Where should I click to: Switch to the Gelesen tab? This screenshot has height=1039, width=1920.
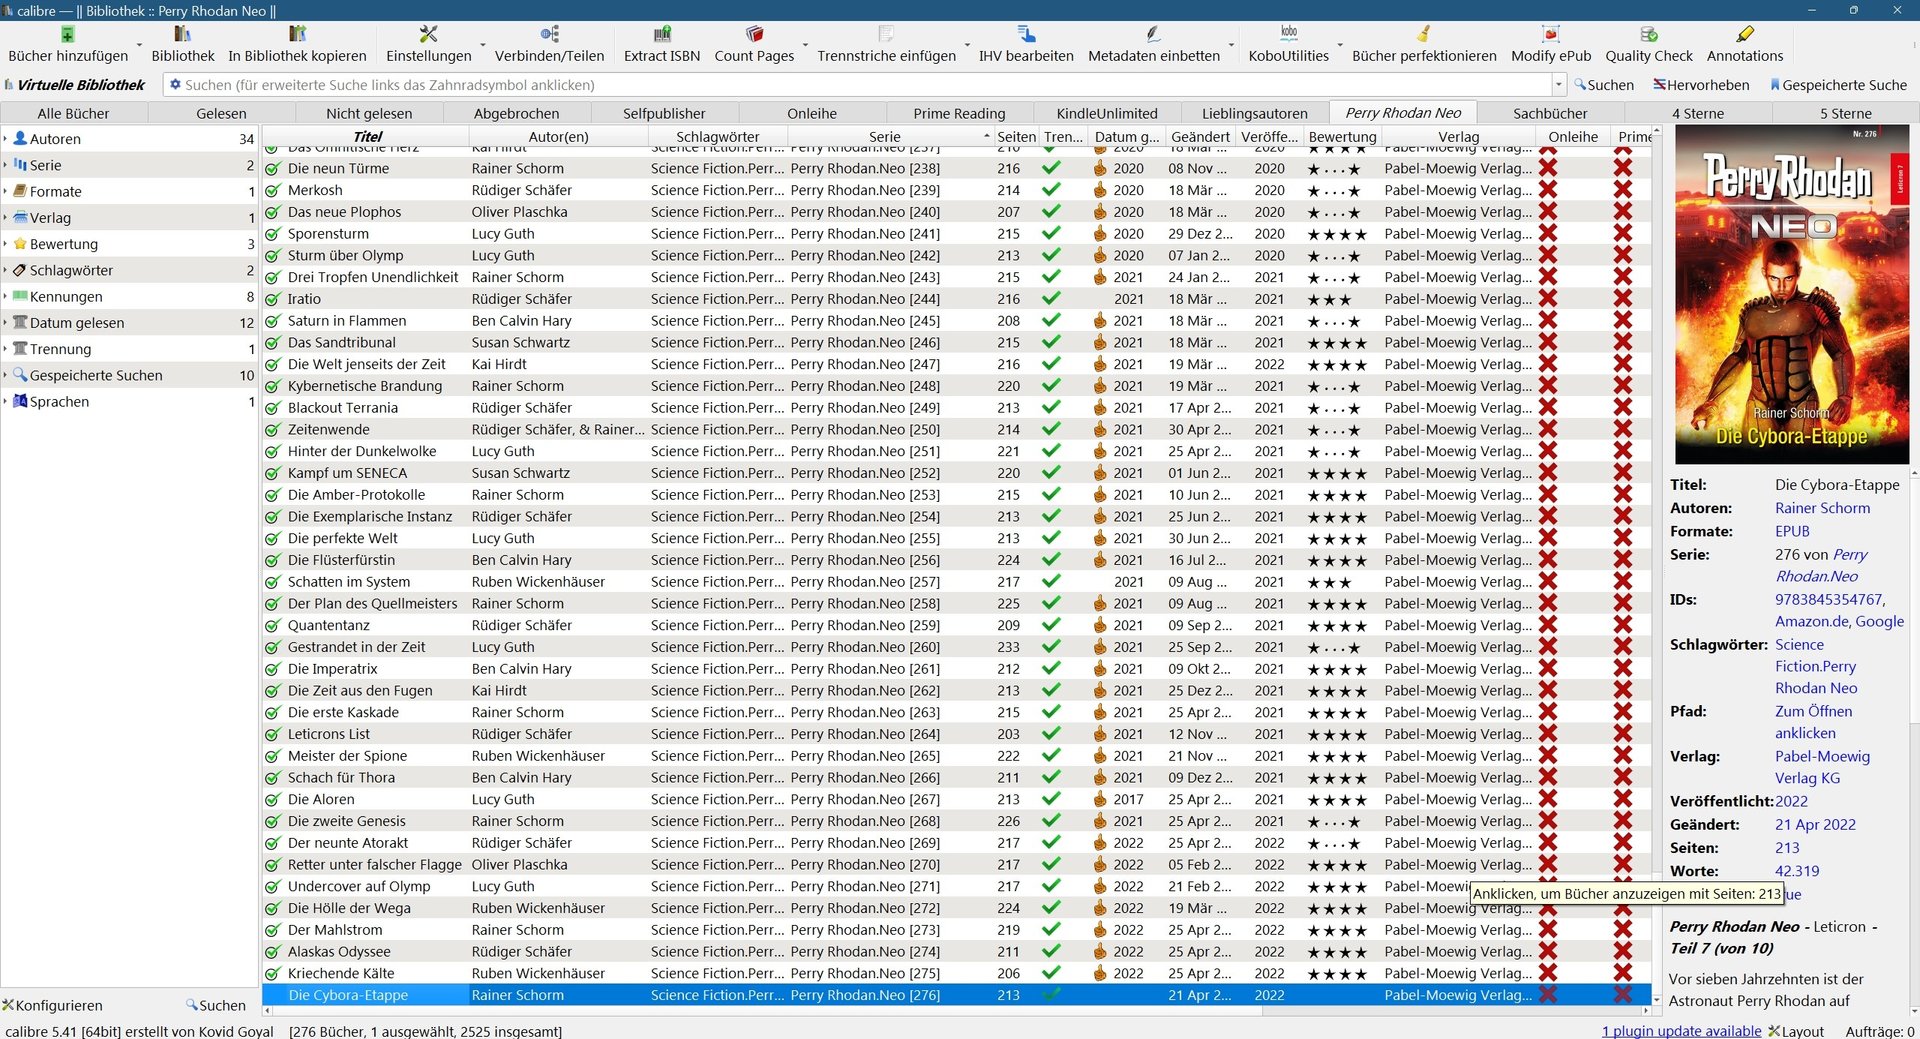[221, 113]
